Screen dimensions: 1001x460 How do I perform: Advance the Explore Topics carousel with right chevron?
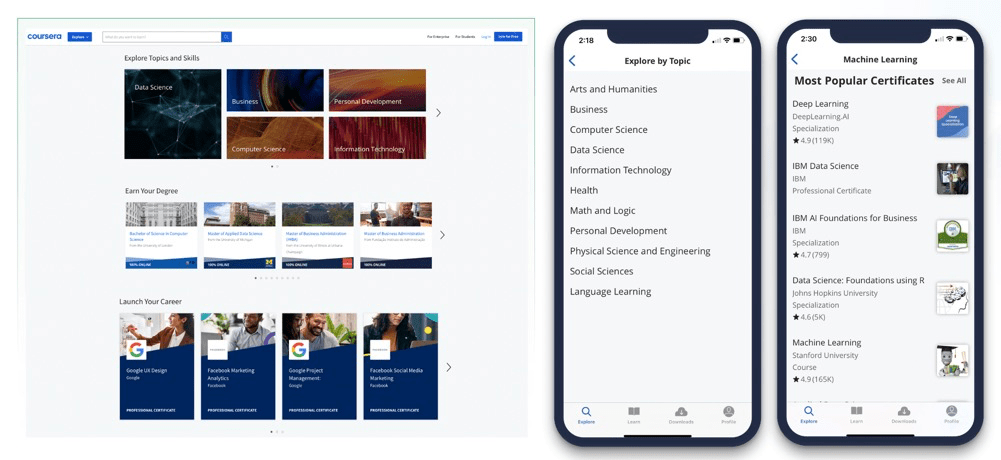[x=439, y=113]
